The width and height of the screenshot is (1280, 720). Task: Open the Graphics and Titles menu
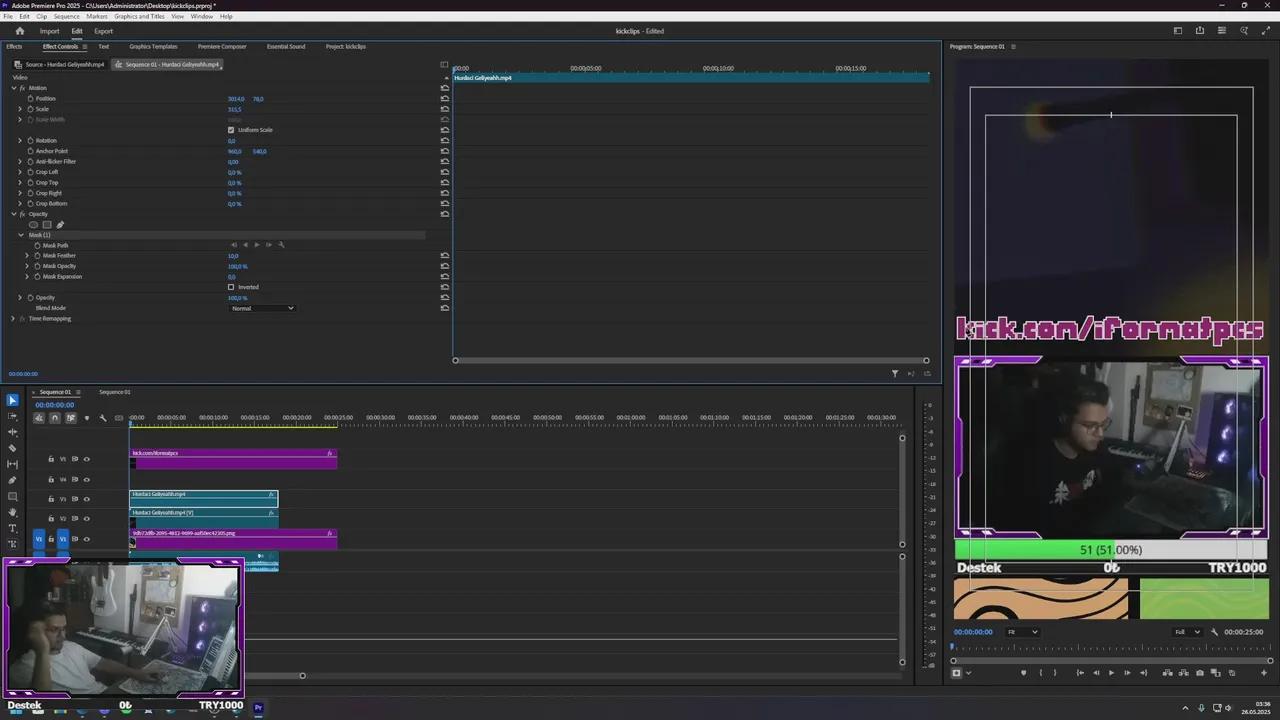[x=139, y=17]
